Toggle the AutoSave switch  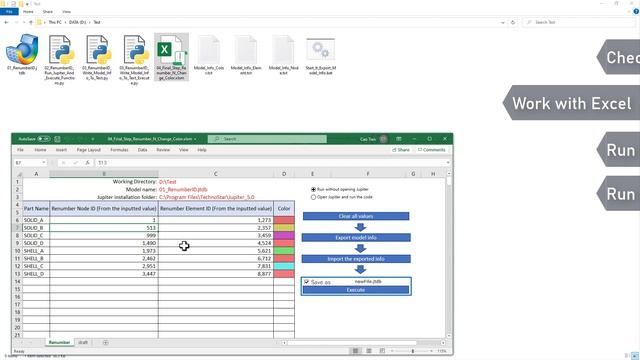44,139
